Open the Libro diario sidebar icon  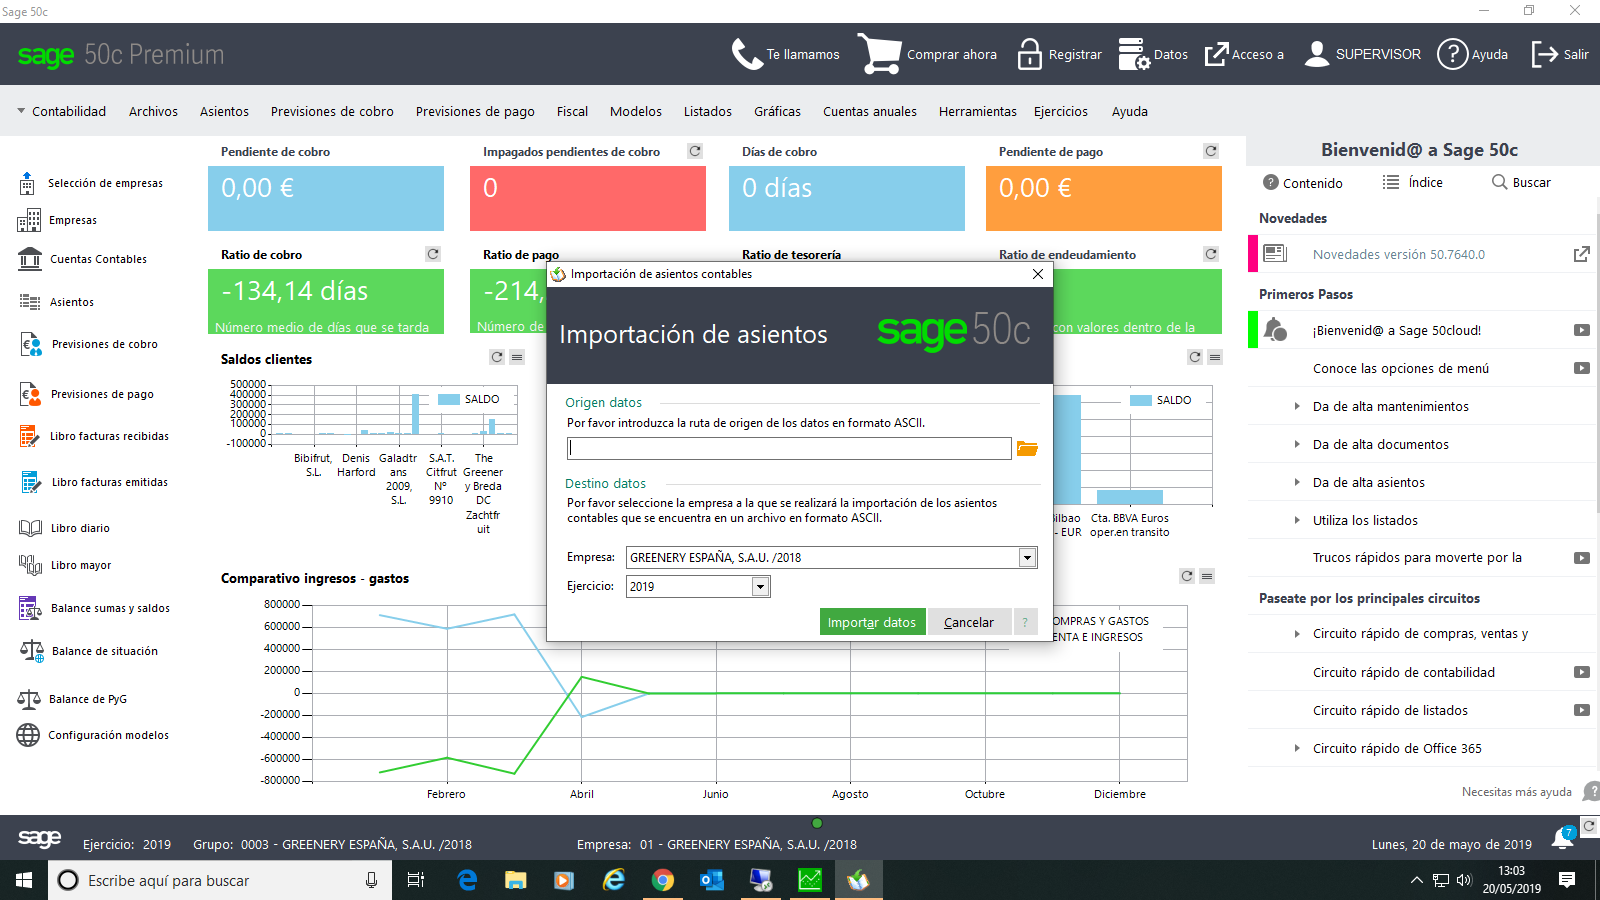29,528
